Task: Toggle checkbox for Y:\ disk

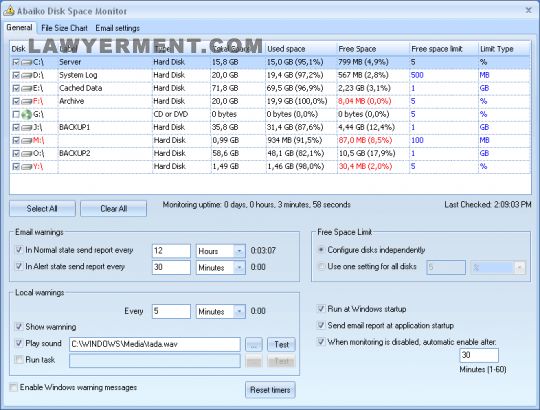Action: click(x=16, y=167)
